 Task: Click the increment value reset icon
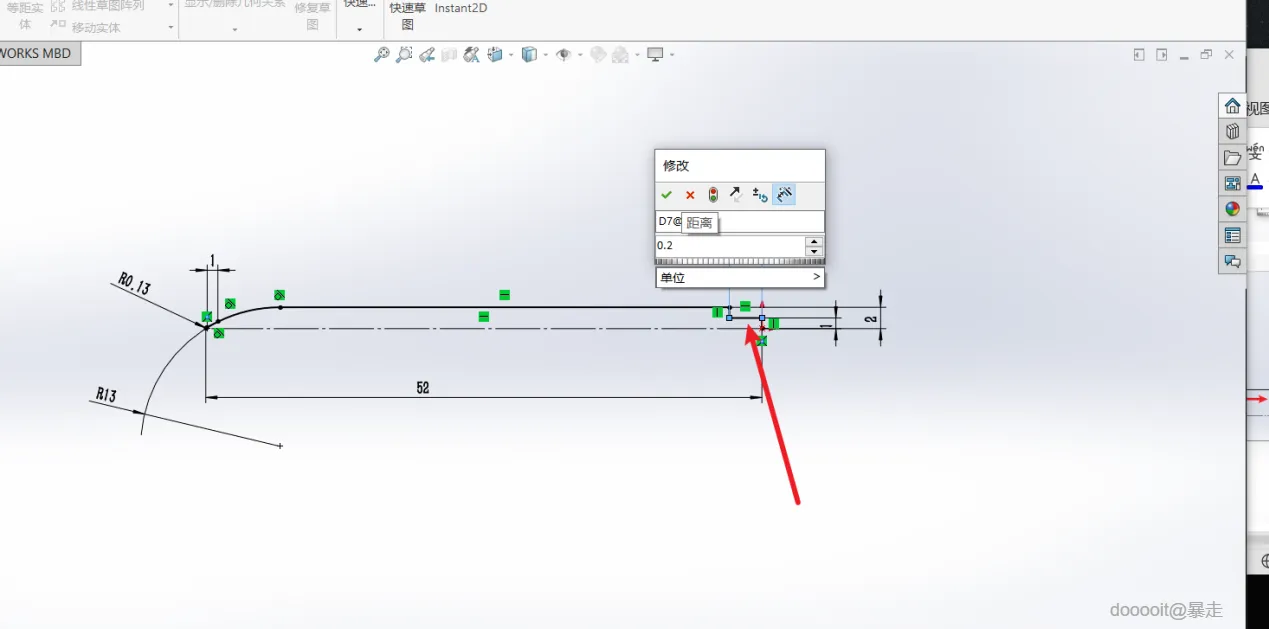(x=760, y=195)
